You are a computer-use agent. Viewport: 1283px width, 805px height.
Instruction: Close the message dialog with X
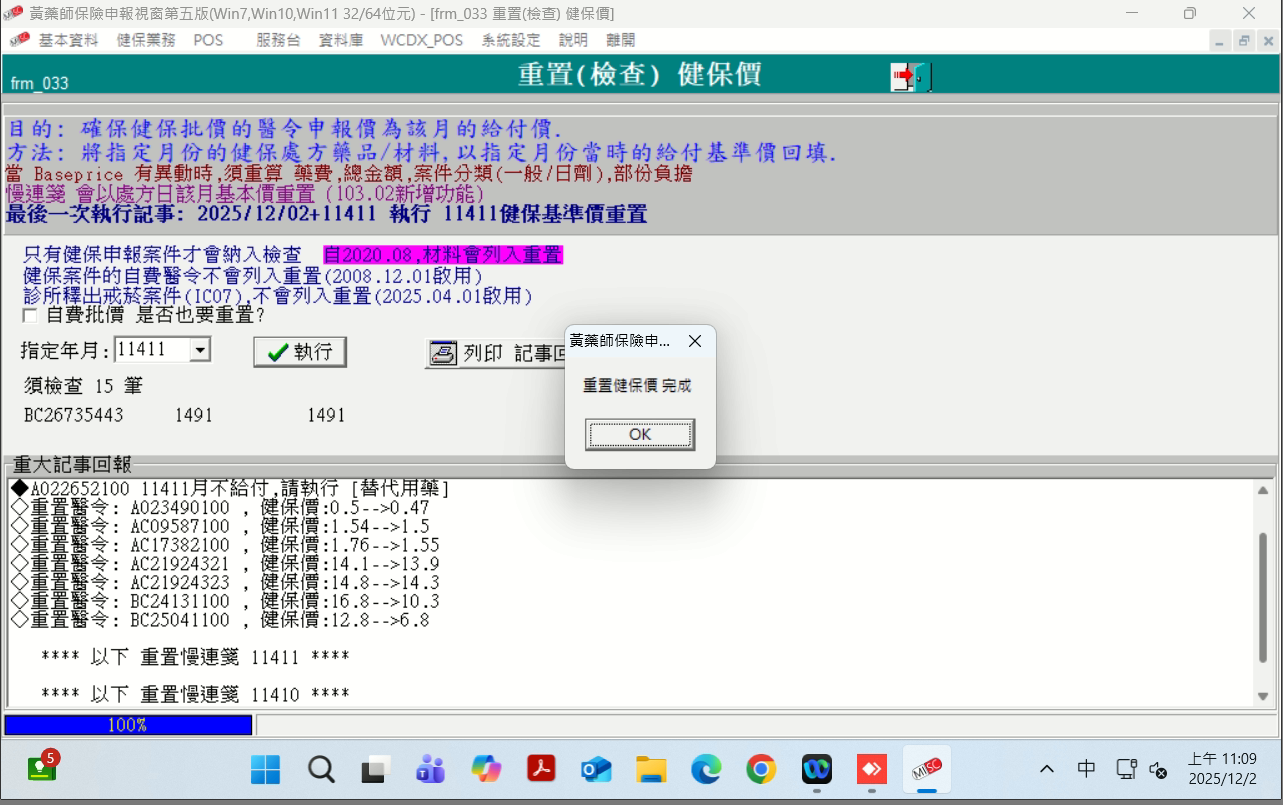pyautogui.click(x=695, y=341)
